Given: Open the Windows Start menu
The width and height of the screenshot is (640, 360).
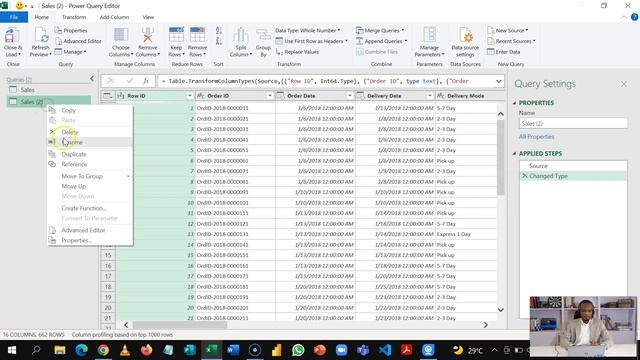Looking at the screenshot, I should click(x=12, y=350).
